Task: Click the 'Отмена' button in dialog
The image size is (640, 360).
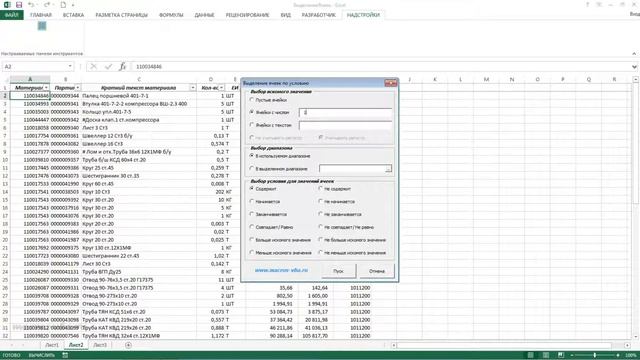Action: click(x=377, y=271)
